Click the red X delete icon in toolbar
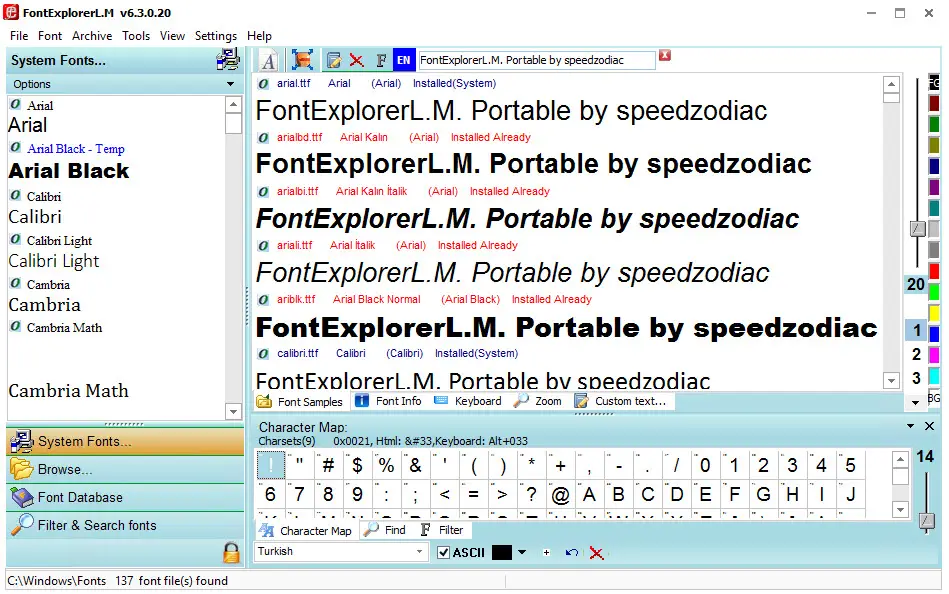 click(356, 60)
